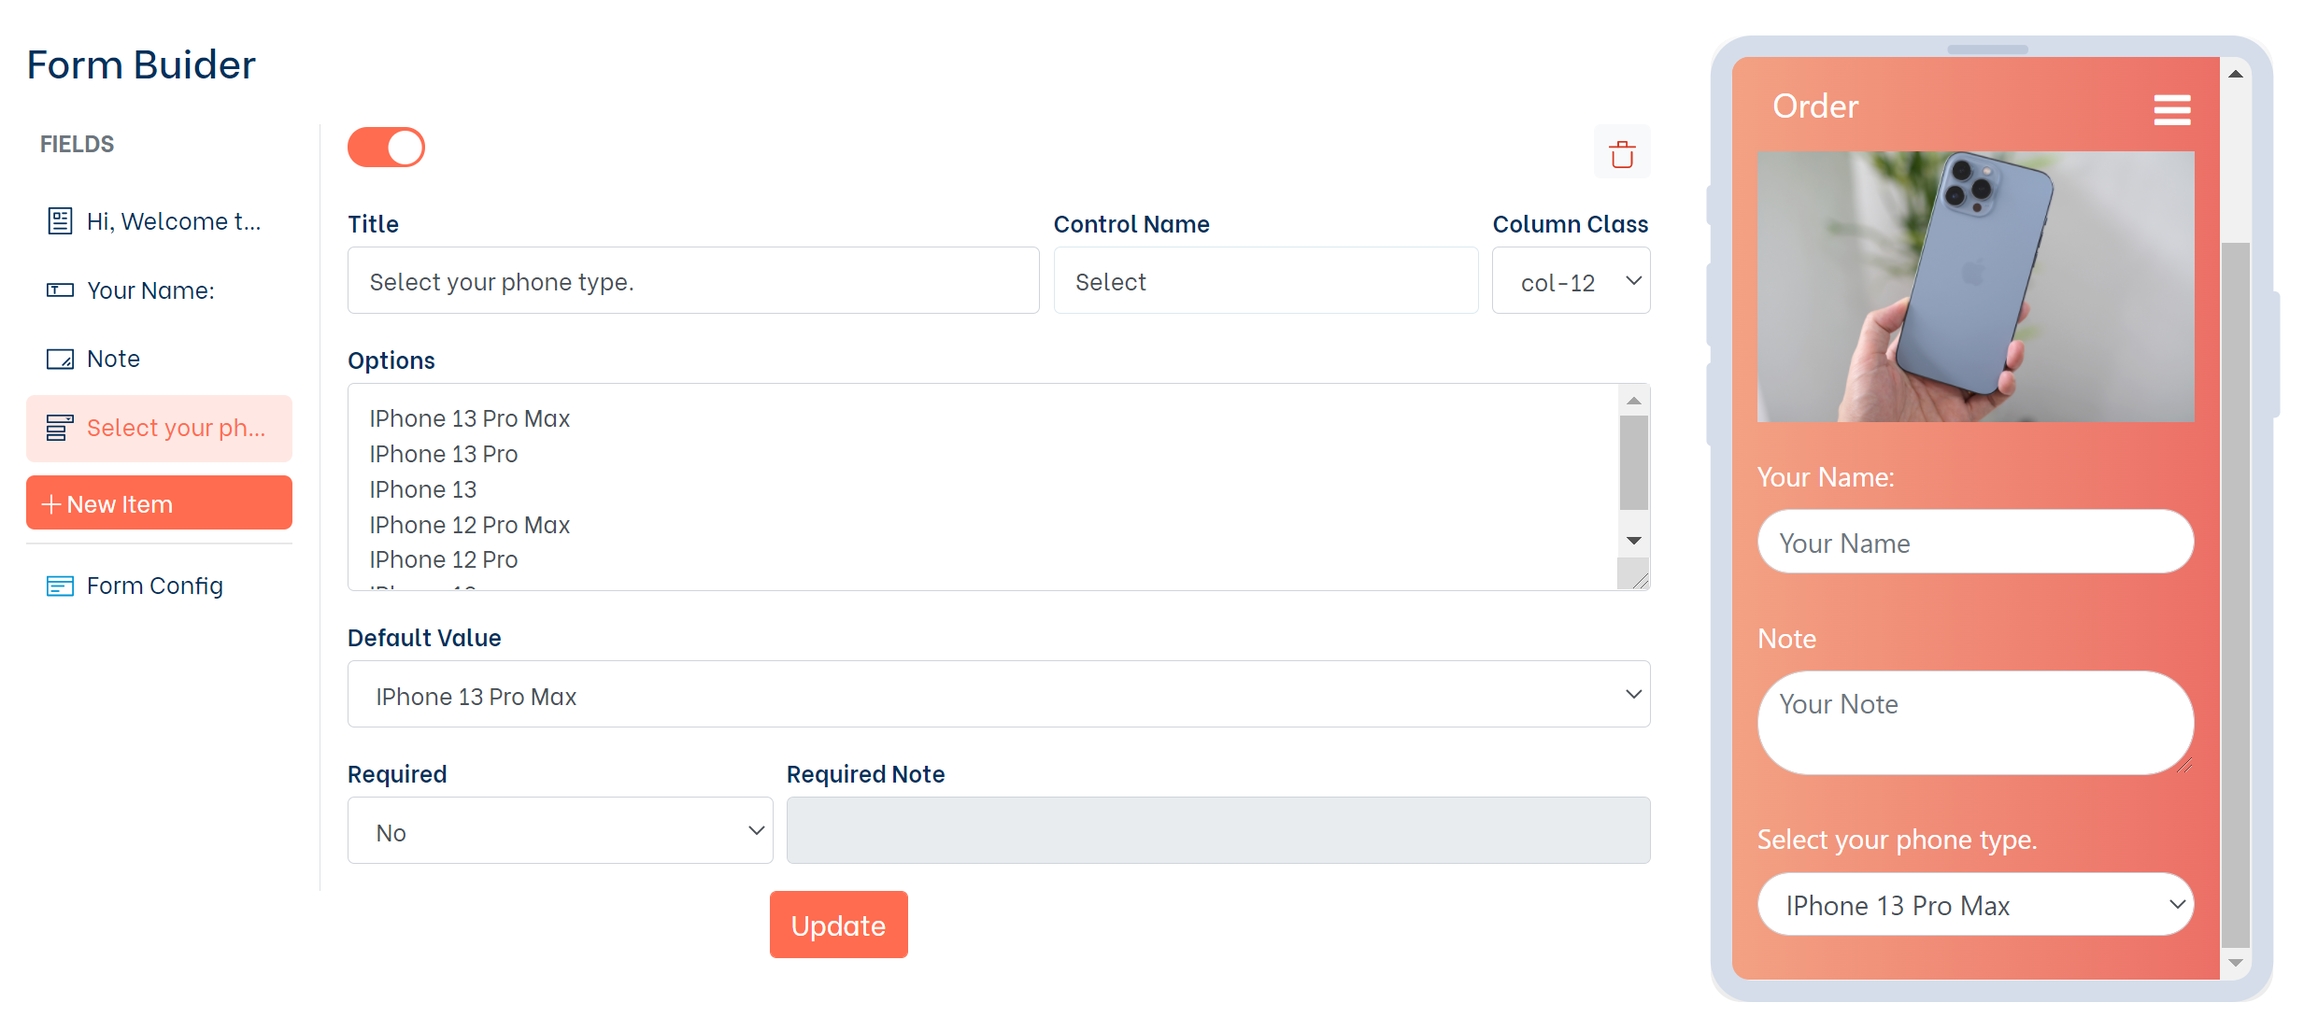The height and width of the screenshot is (1031, 2304).
Task: Open the hamburger menu in Order preview
Action: tap(2171, 109)
